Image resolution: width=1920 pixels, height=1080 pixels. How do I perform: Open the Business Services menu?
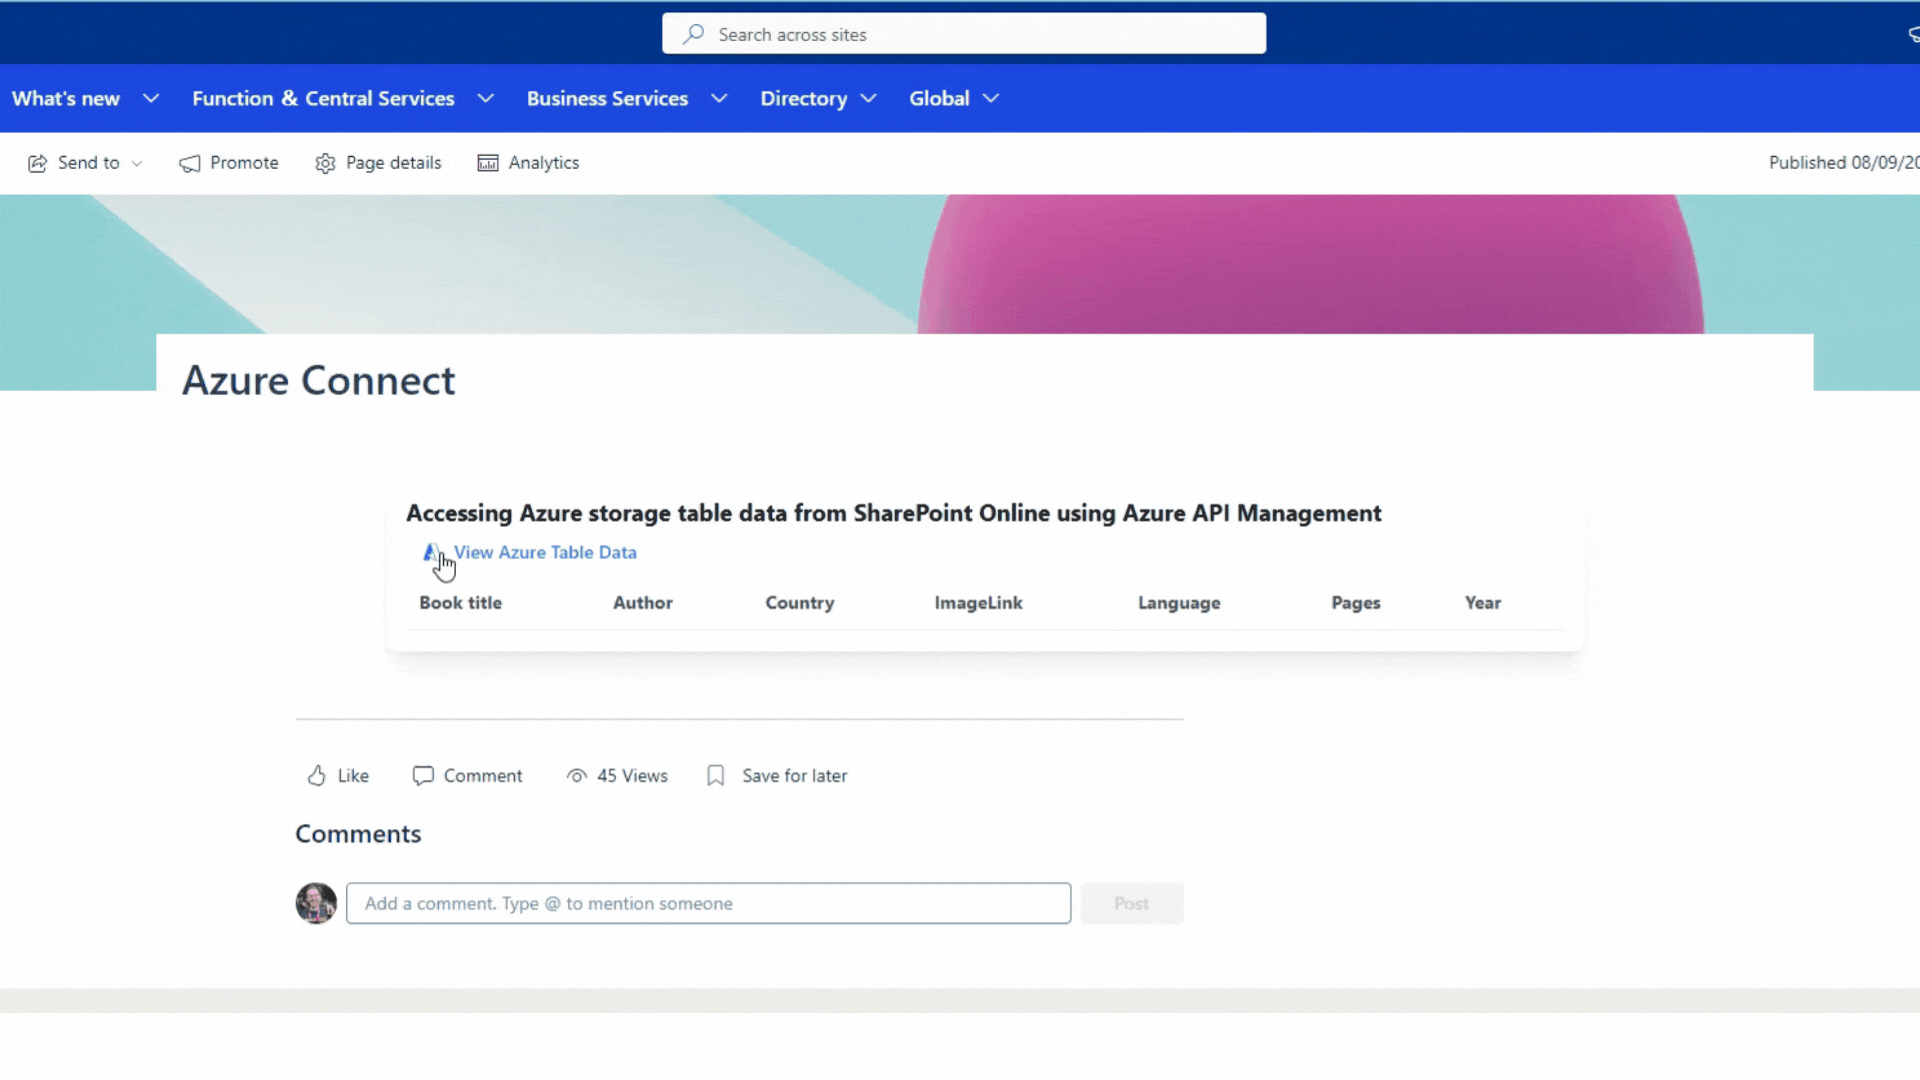click(x=607, y=98)
